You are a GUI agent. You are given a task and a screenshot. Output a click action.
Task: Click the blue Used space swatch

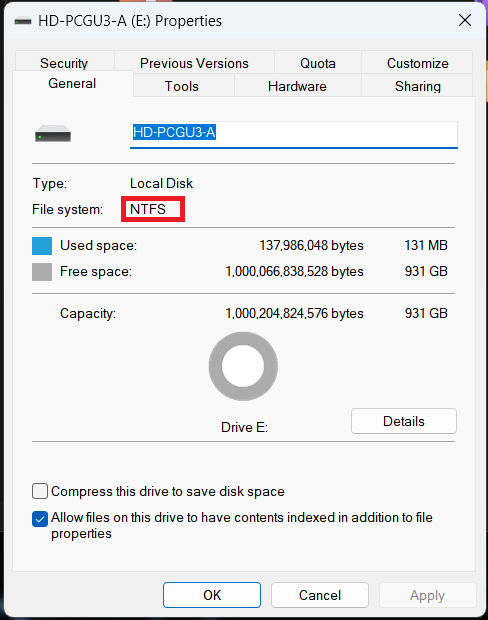42,246
